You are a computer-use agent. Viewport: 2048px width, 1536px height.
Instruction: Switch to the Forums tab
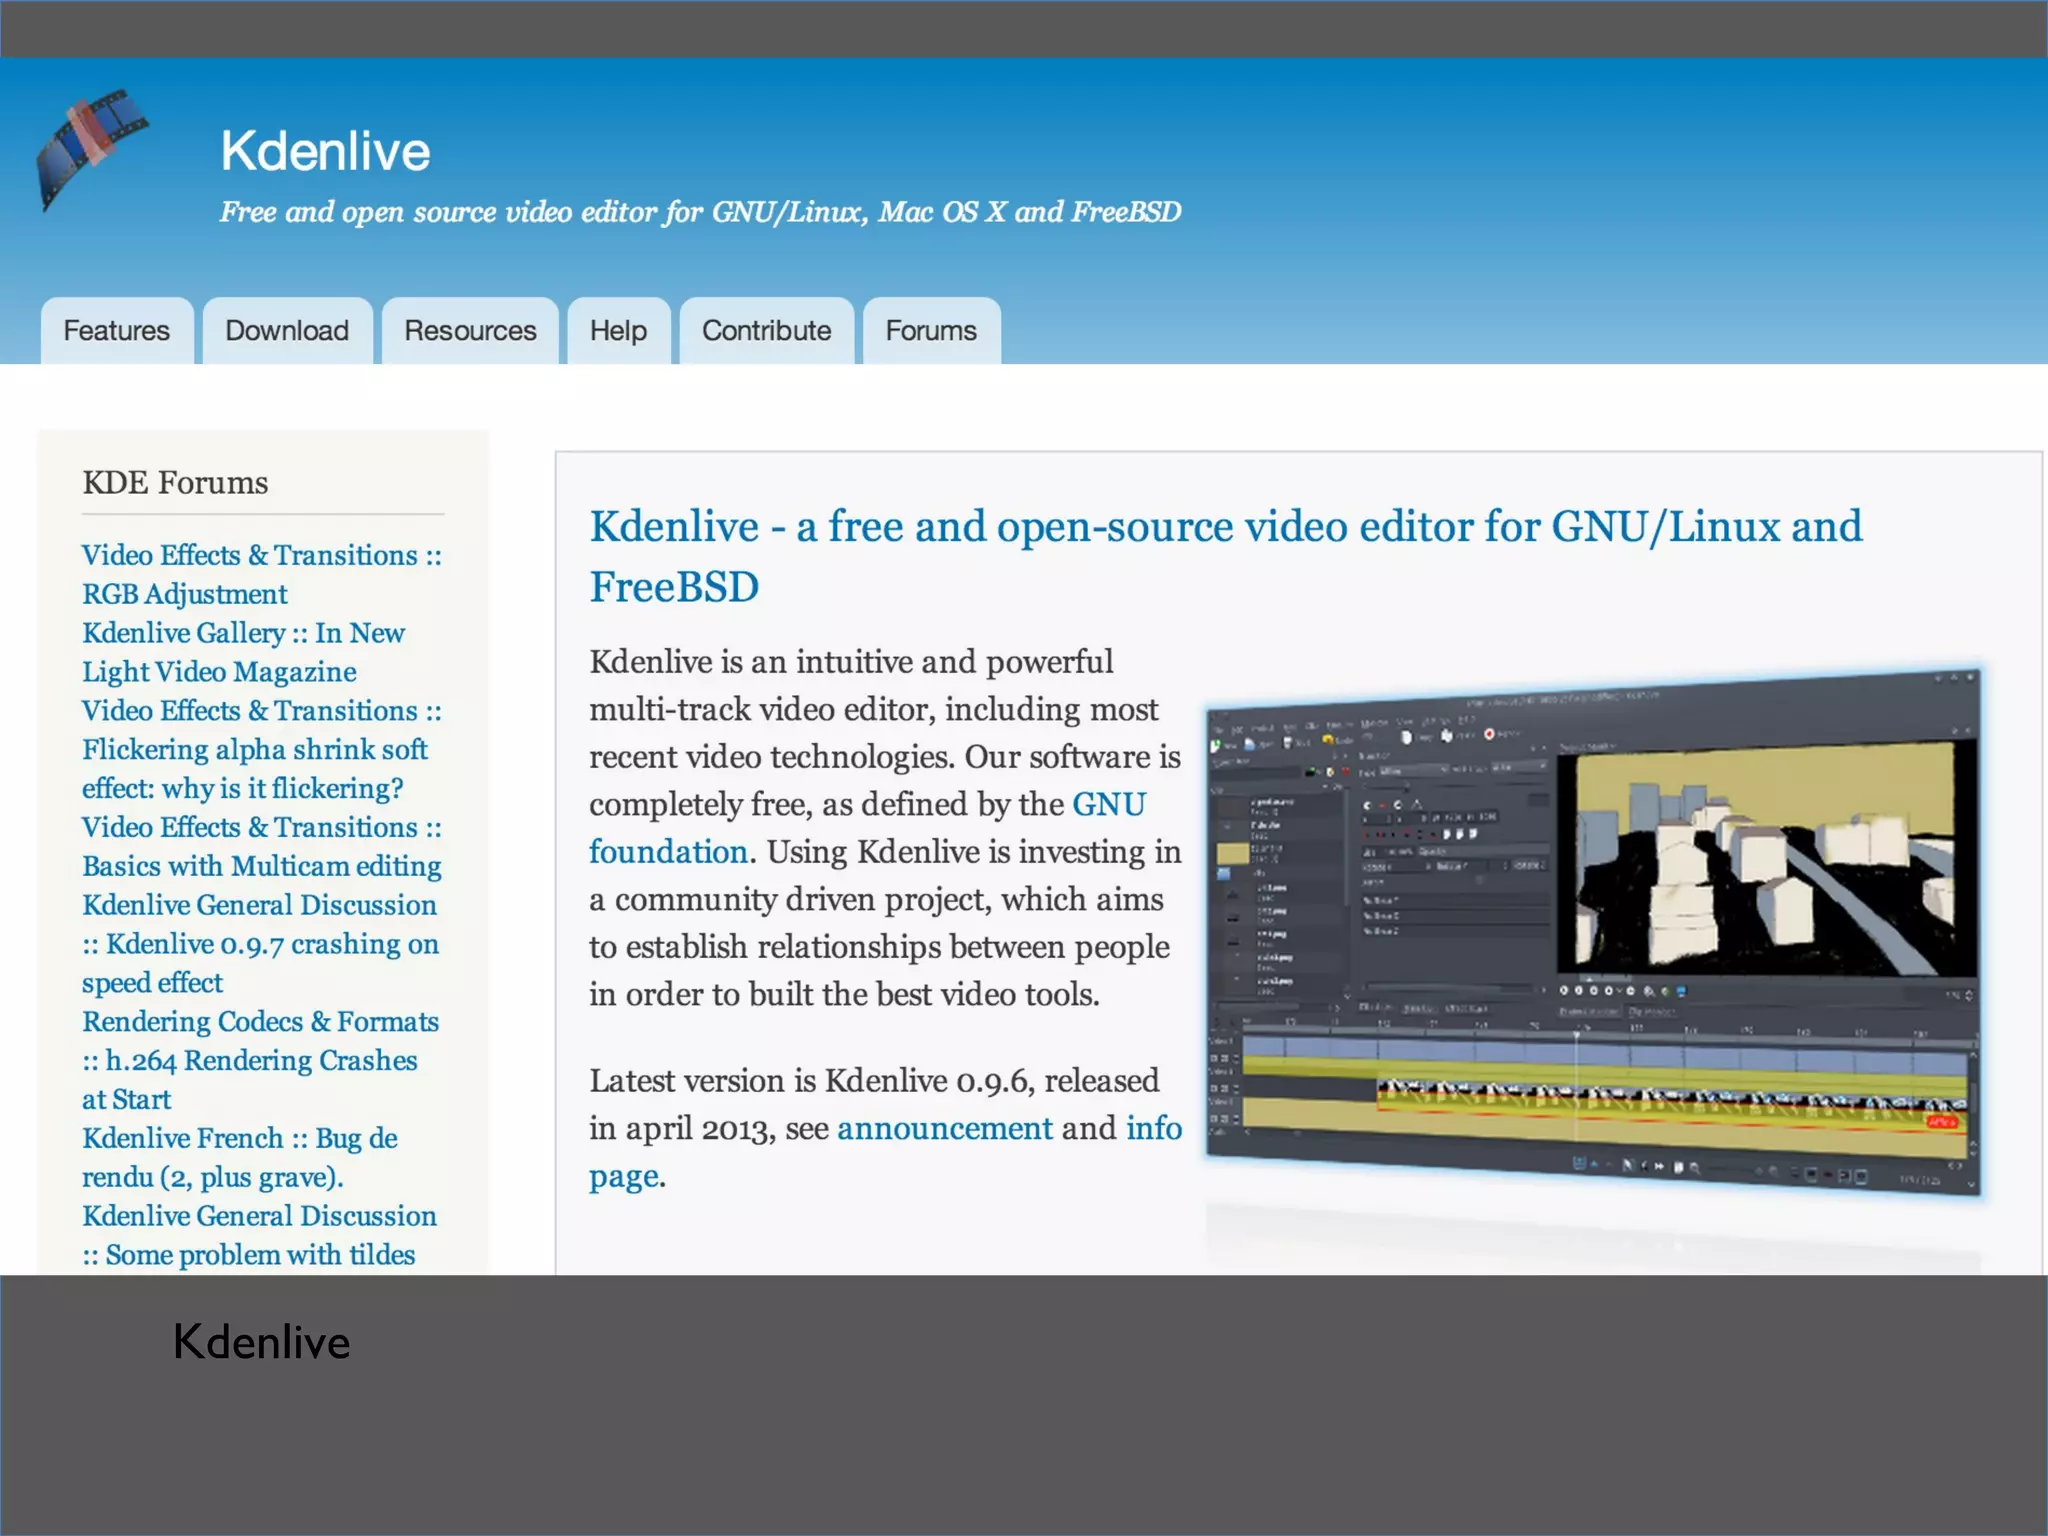[931, 331]
